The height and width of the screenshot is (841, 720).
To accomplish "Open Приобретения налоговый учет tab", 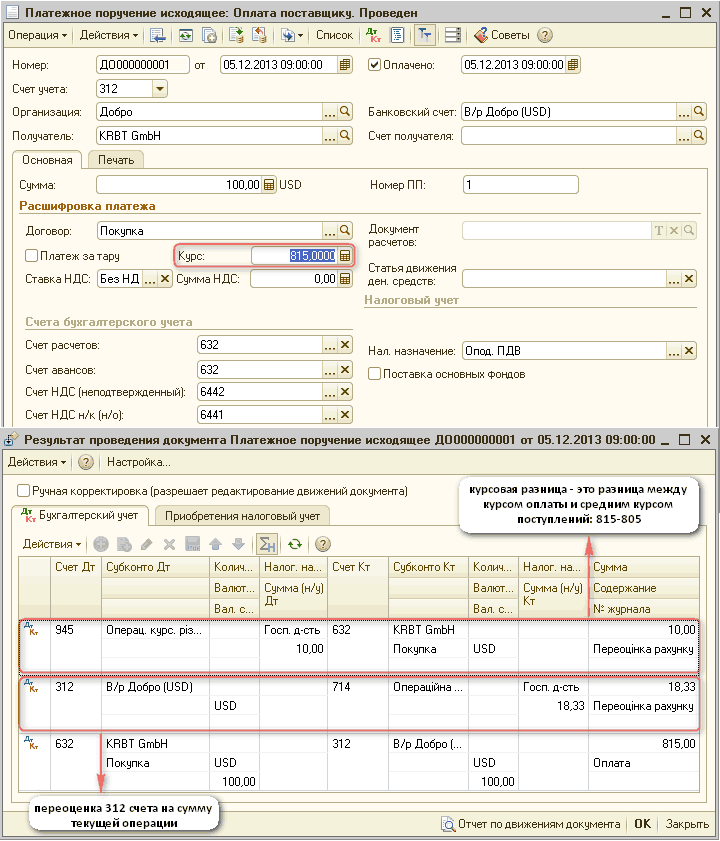I will pyautogui.click(x=242, y=516).
